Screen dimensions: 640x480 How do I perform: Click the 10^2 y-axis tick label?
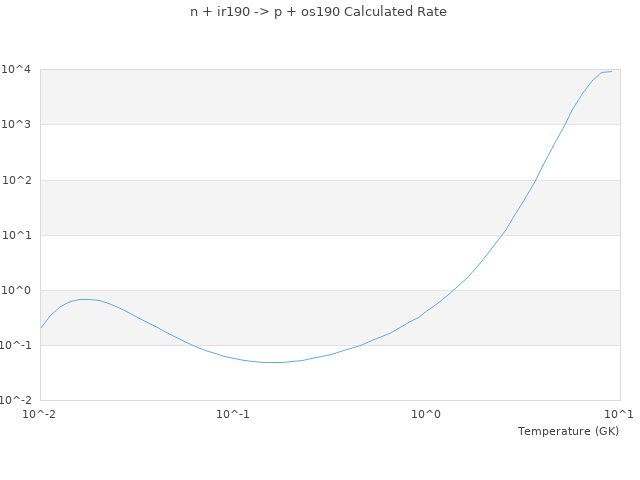coord(18,180)
